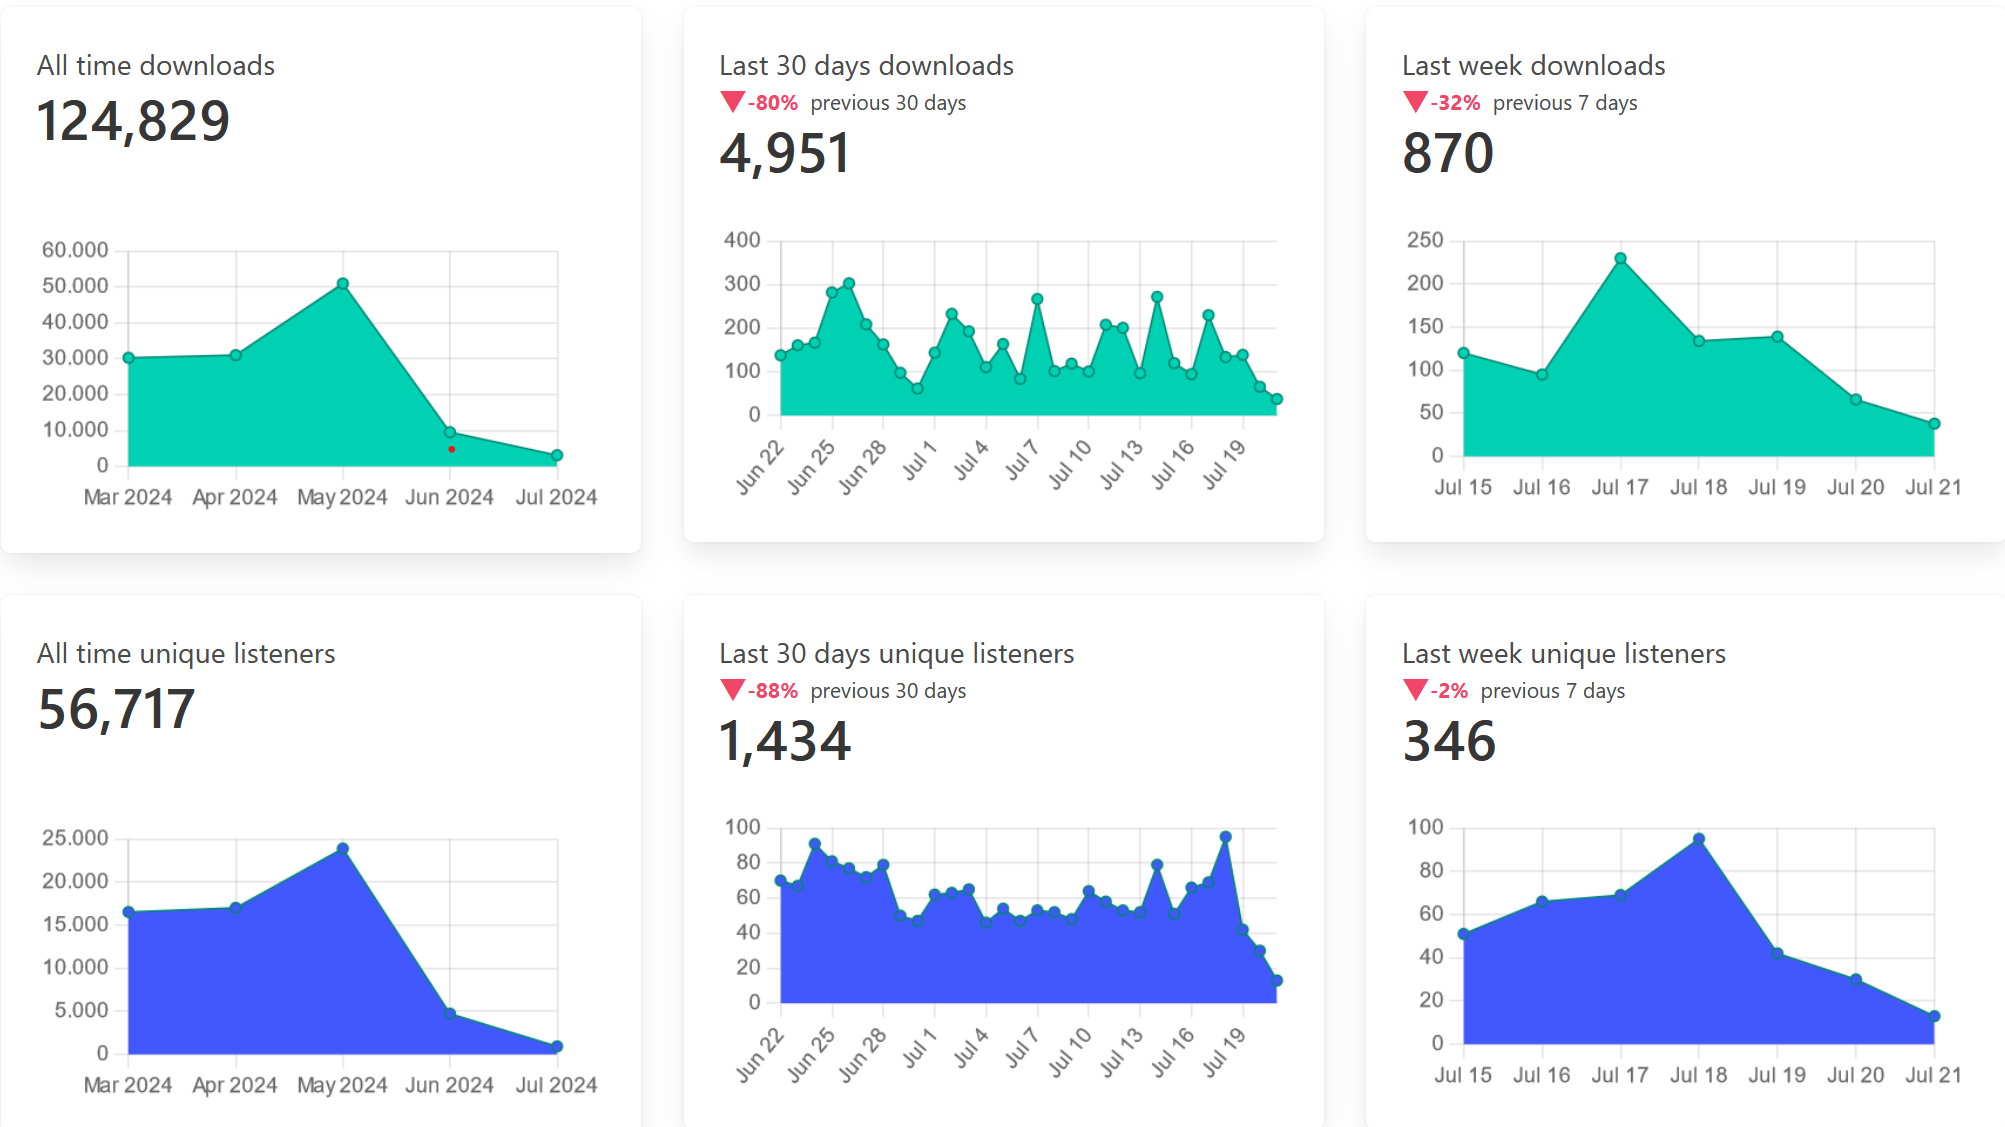The width and height of the screenshot is (2005, 1127).
Task: Click the Jul 20 point in Last week unique listeners
Action: (x=1856, y=979)
